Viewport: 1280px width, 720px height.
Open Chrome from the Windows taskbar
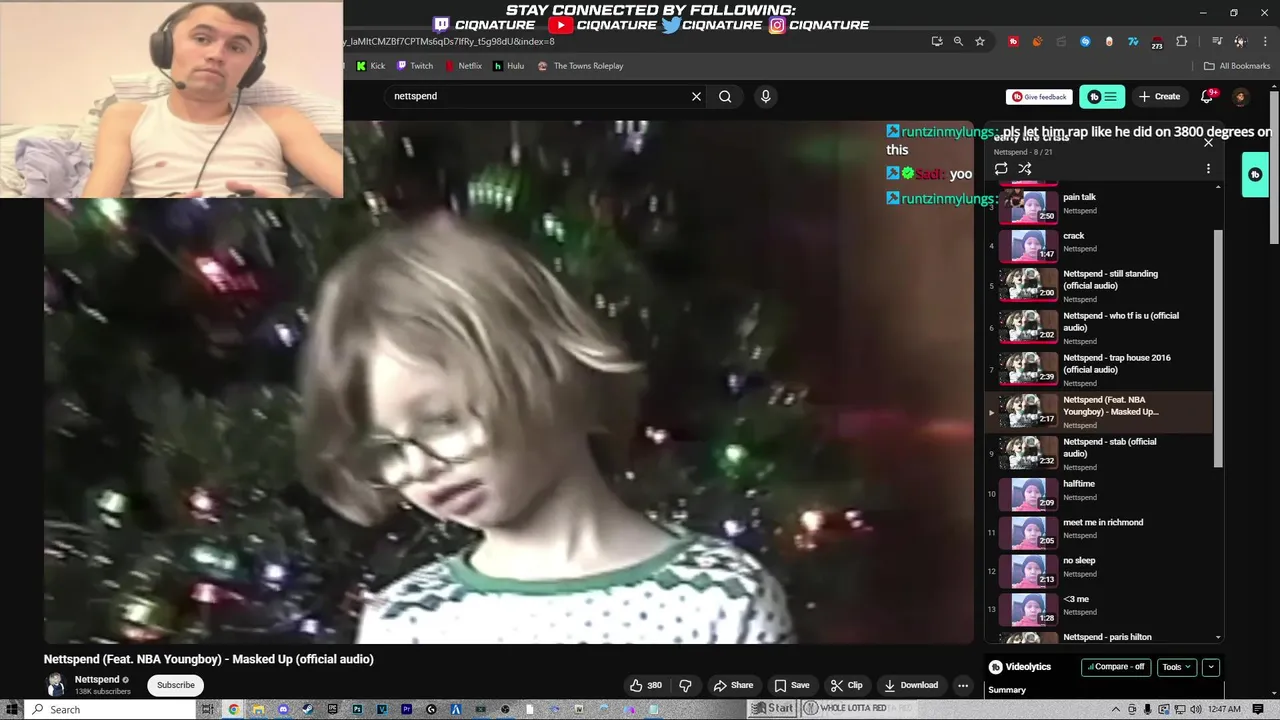[x=233, y=709]
